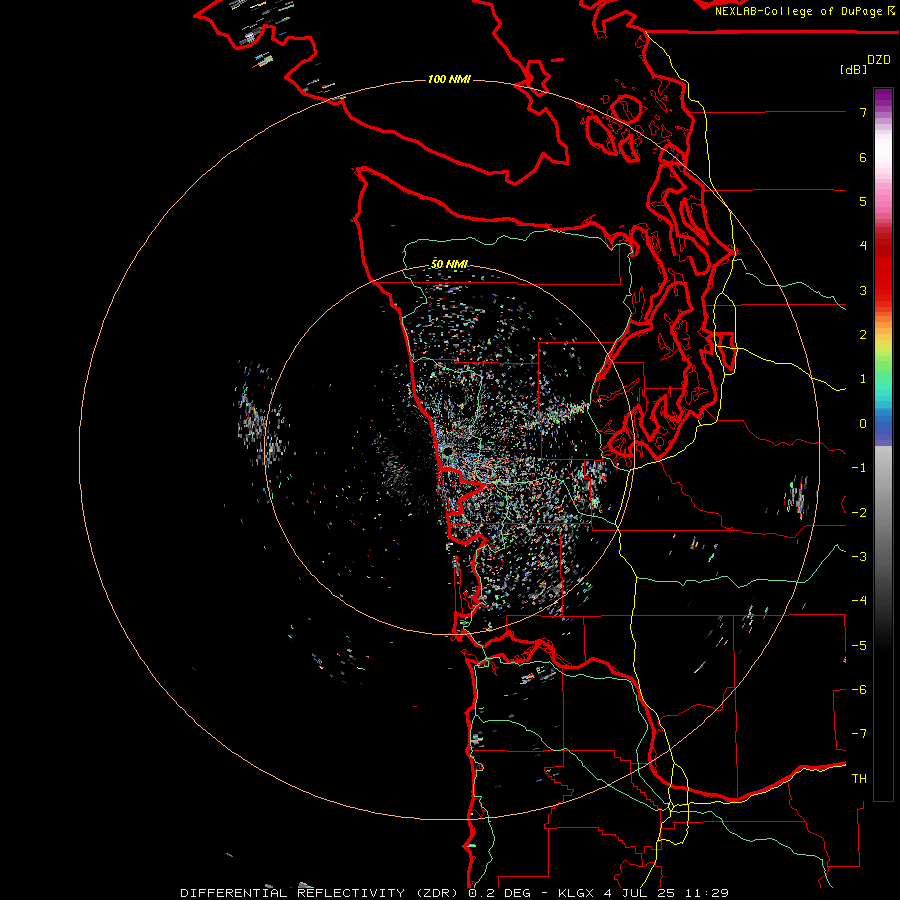Screen dimensions: 900x900
Task: Click the 1 value on the scale
Action: click(863, 379)
